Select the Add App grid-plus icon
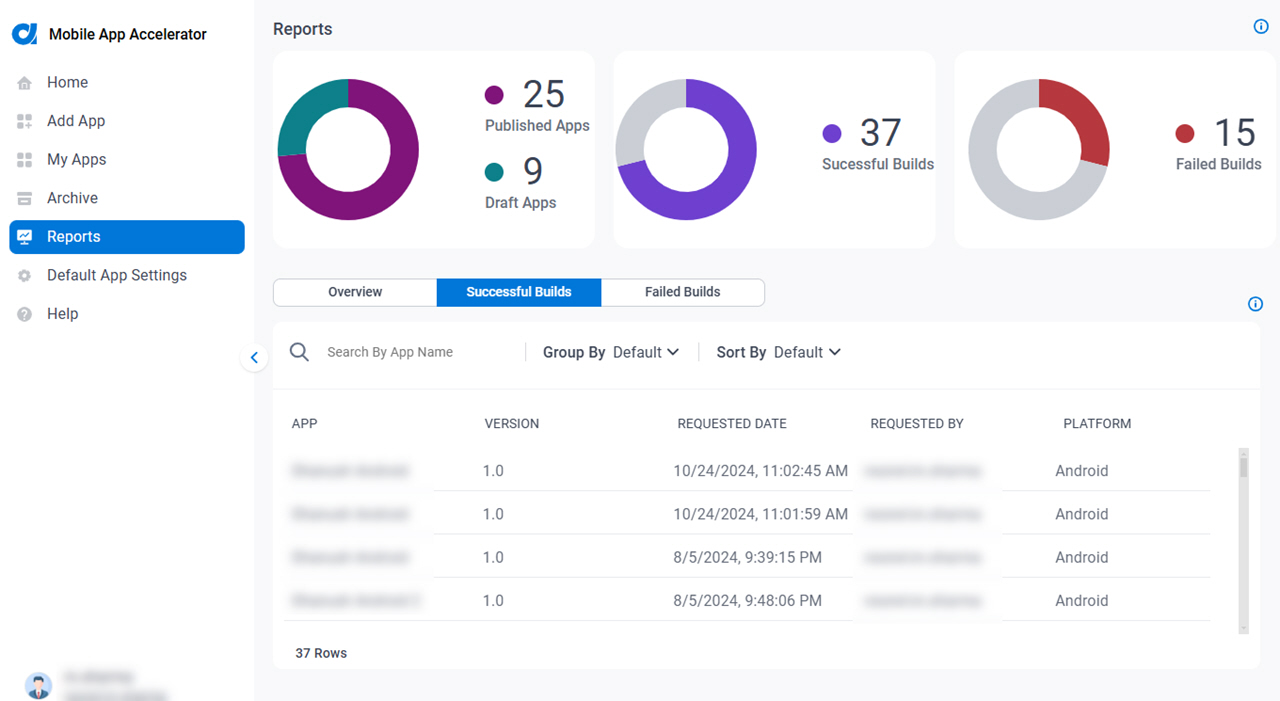The height and width of the screenshot is (701, 1280). 25,121
